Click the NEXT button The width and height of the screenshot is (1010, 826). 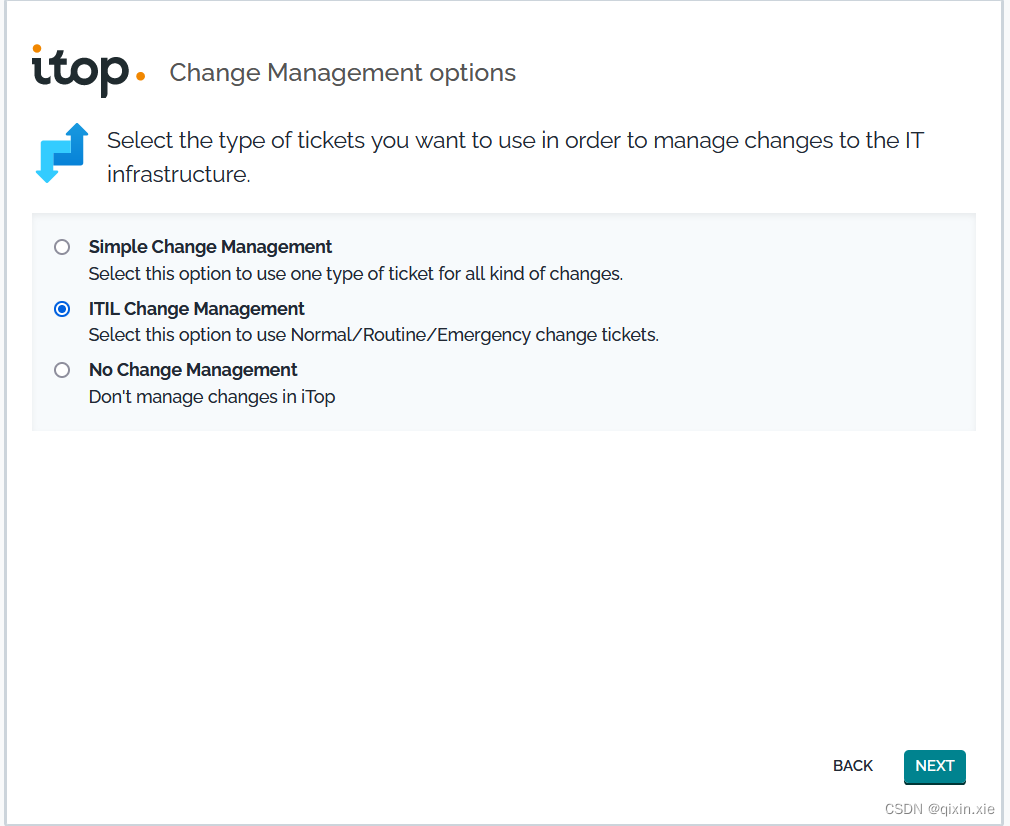934,766
